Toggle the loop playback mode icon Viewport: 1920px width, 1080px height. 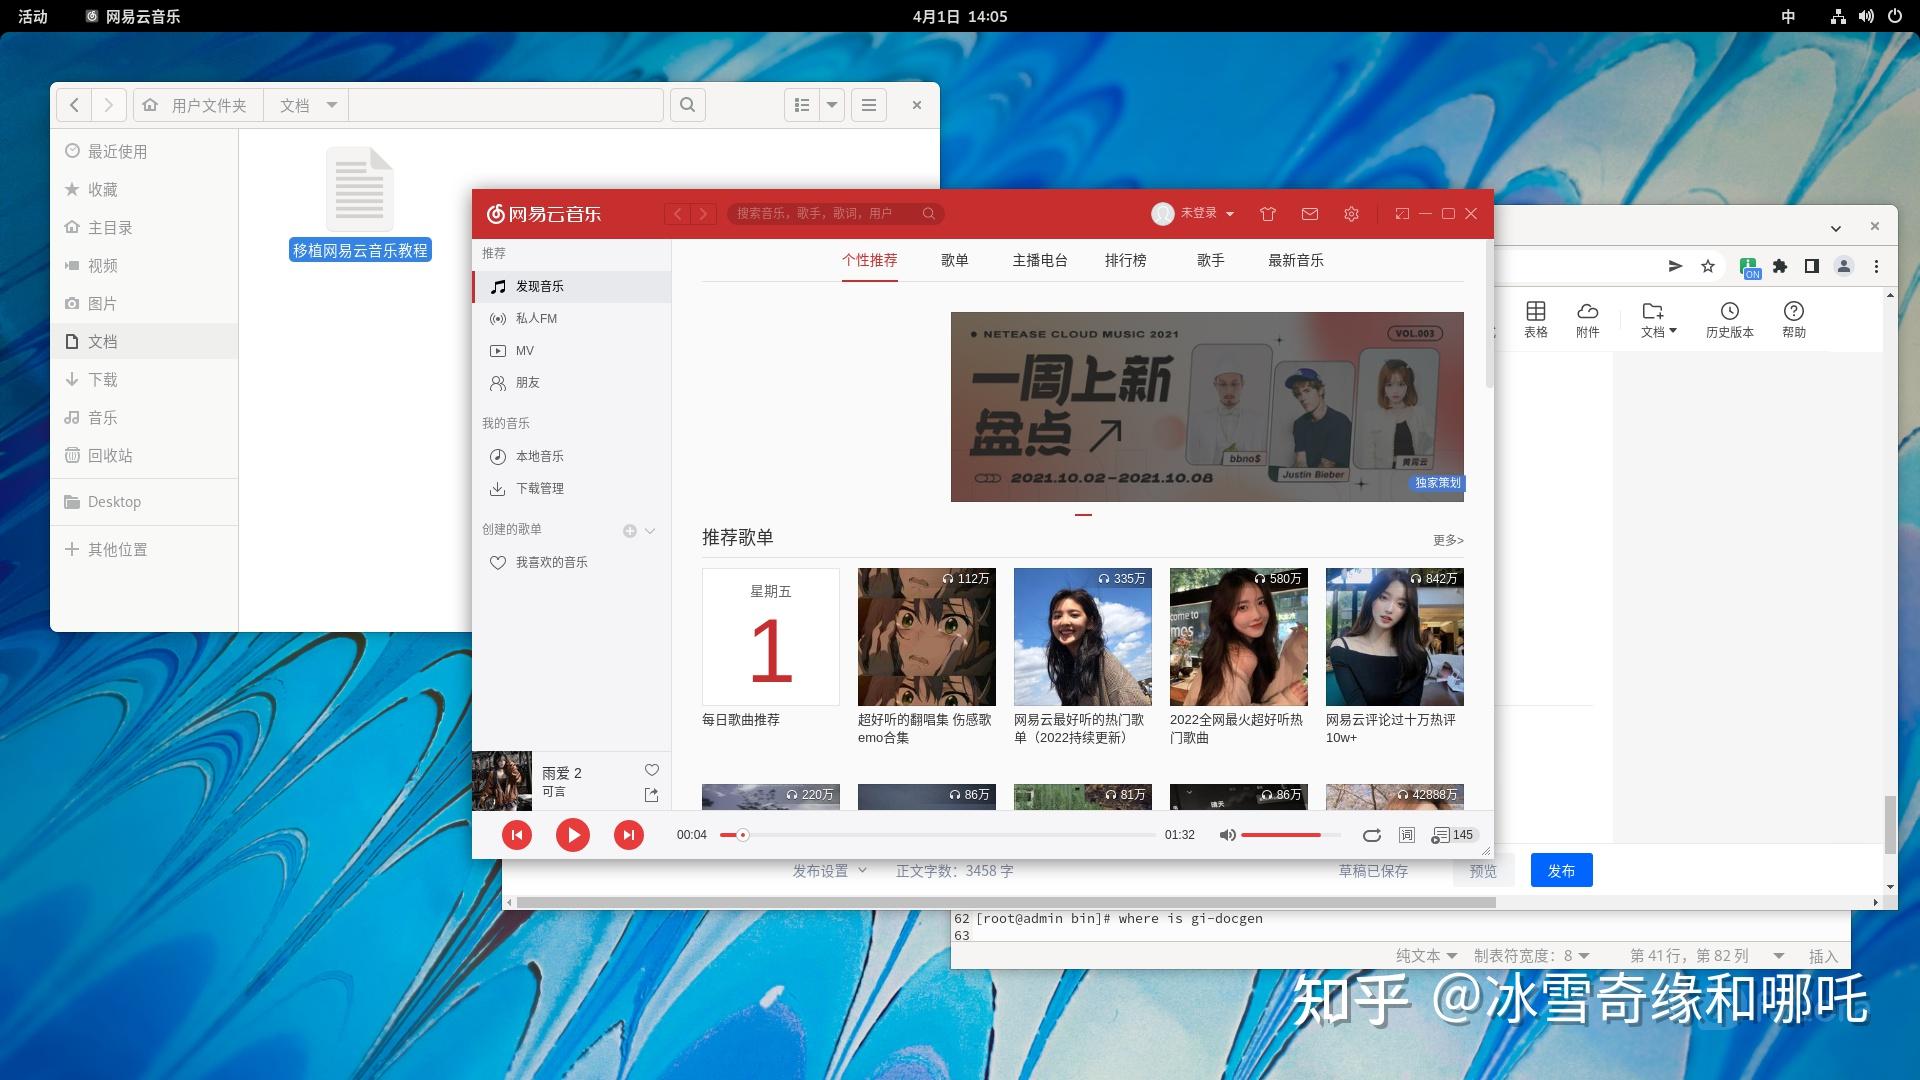pos(1371,835)
